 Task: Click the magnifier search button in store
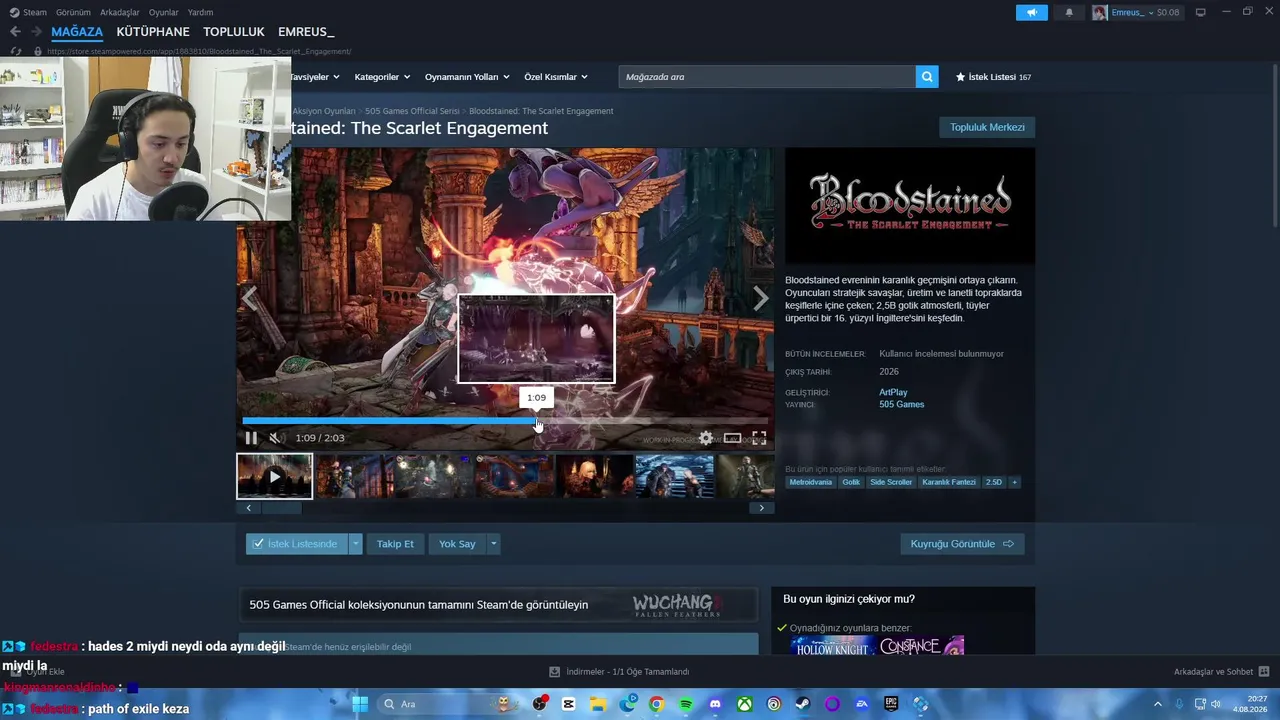927,77
